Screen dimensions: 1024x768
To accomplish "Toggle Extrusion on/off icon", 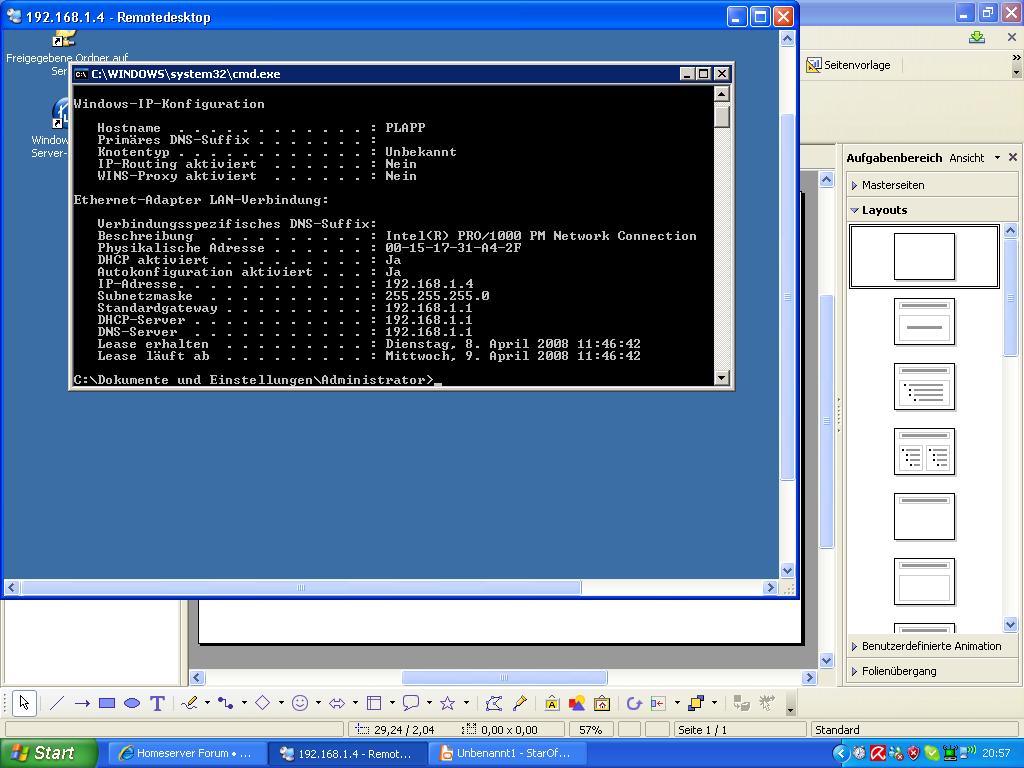I will point(742,703).
